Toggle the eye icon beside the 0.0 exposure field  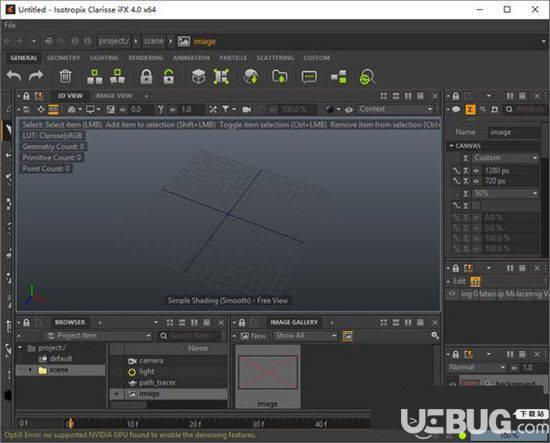tap(122, 110)
